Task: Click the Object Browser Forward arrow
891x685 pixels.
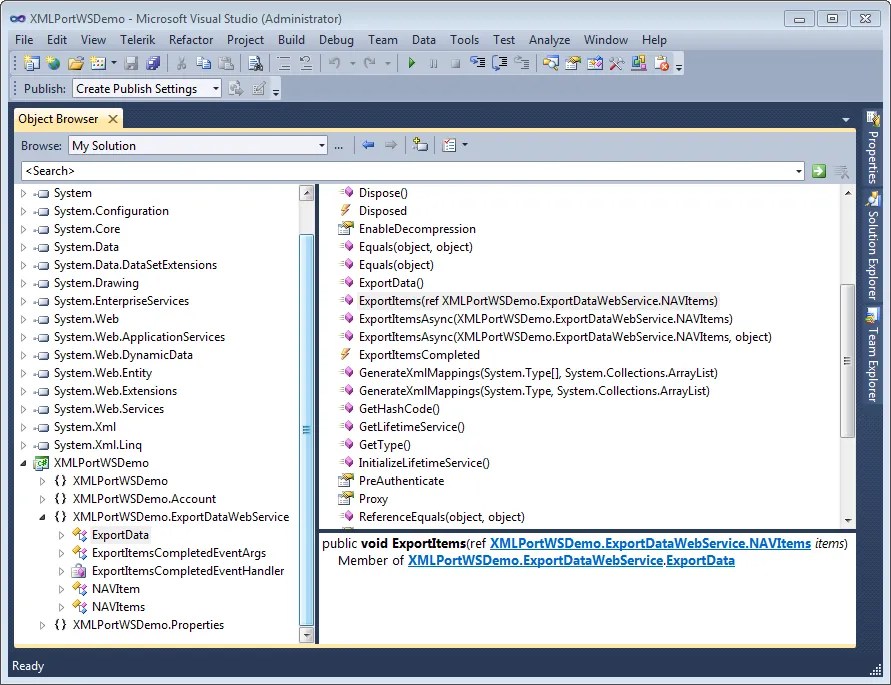Action: (390, 145)
